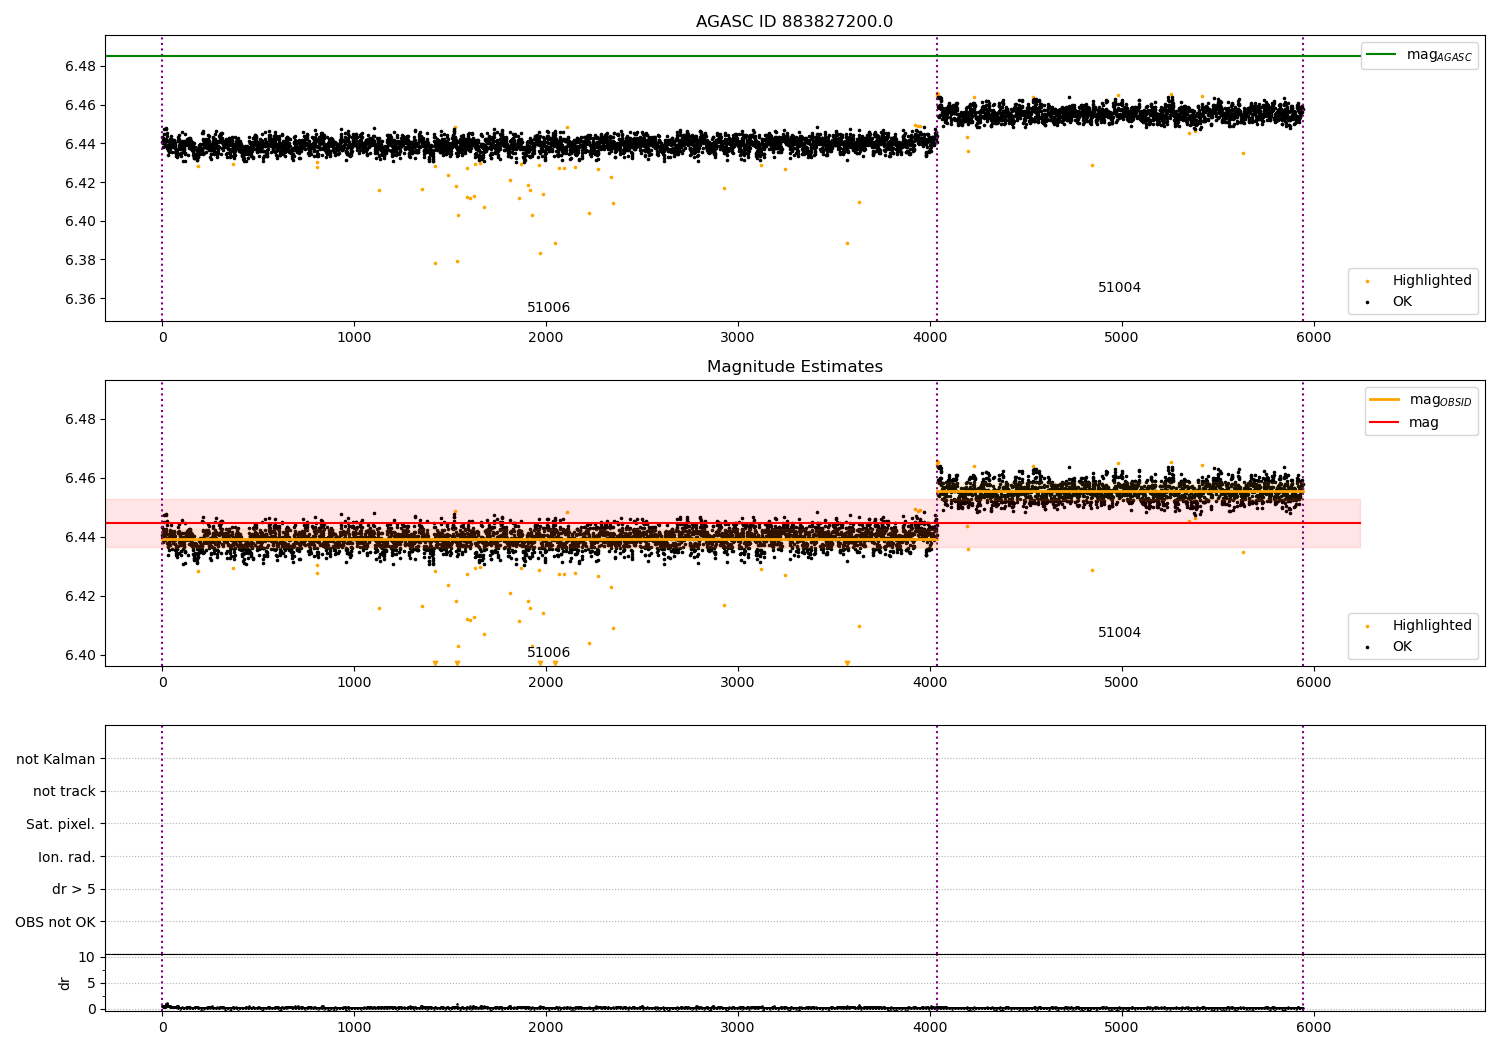Click the "OK" legend entry in Magnitude Estimates plot
The height and width of the screenshot is (1050, 1500).
pos(1402,647)
